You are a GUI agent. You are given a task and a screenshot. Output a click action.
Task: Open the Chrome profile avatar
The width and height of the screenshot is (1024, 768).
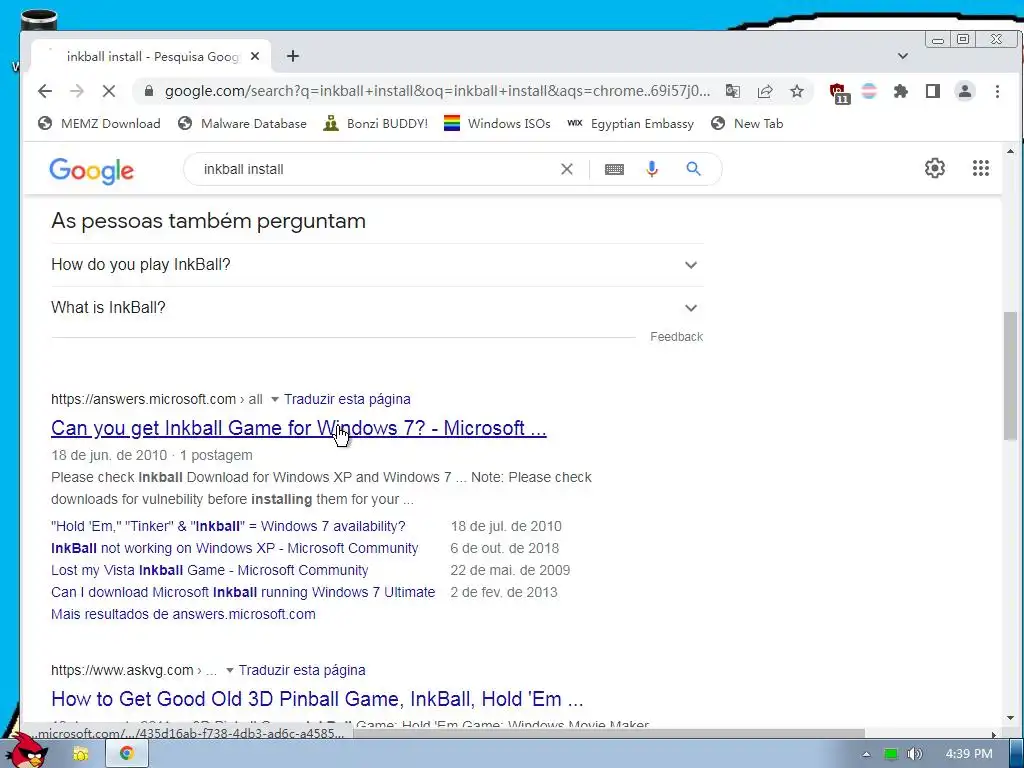coord(965,91)
